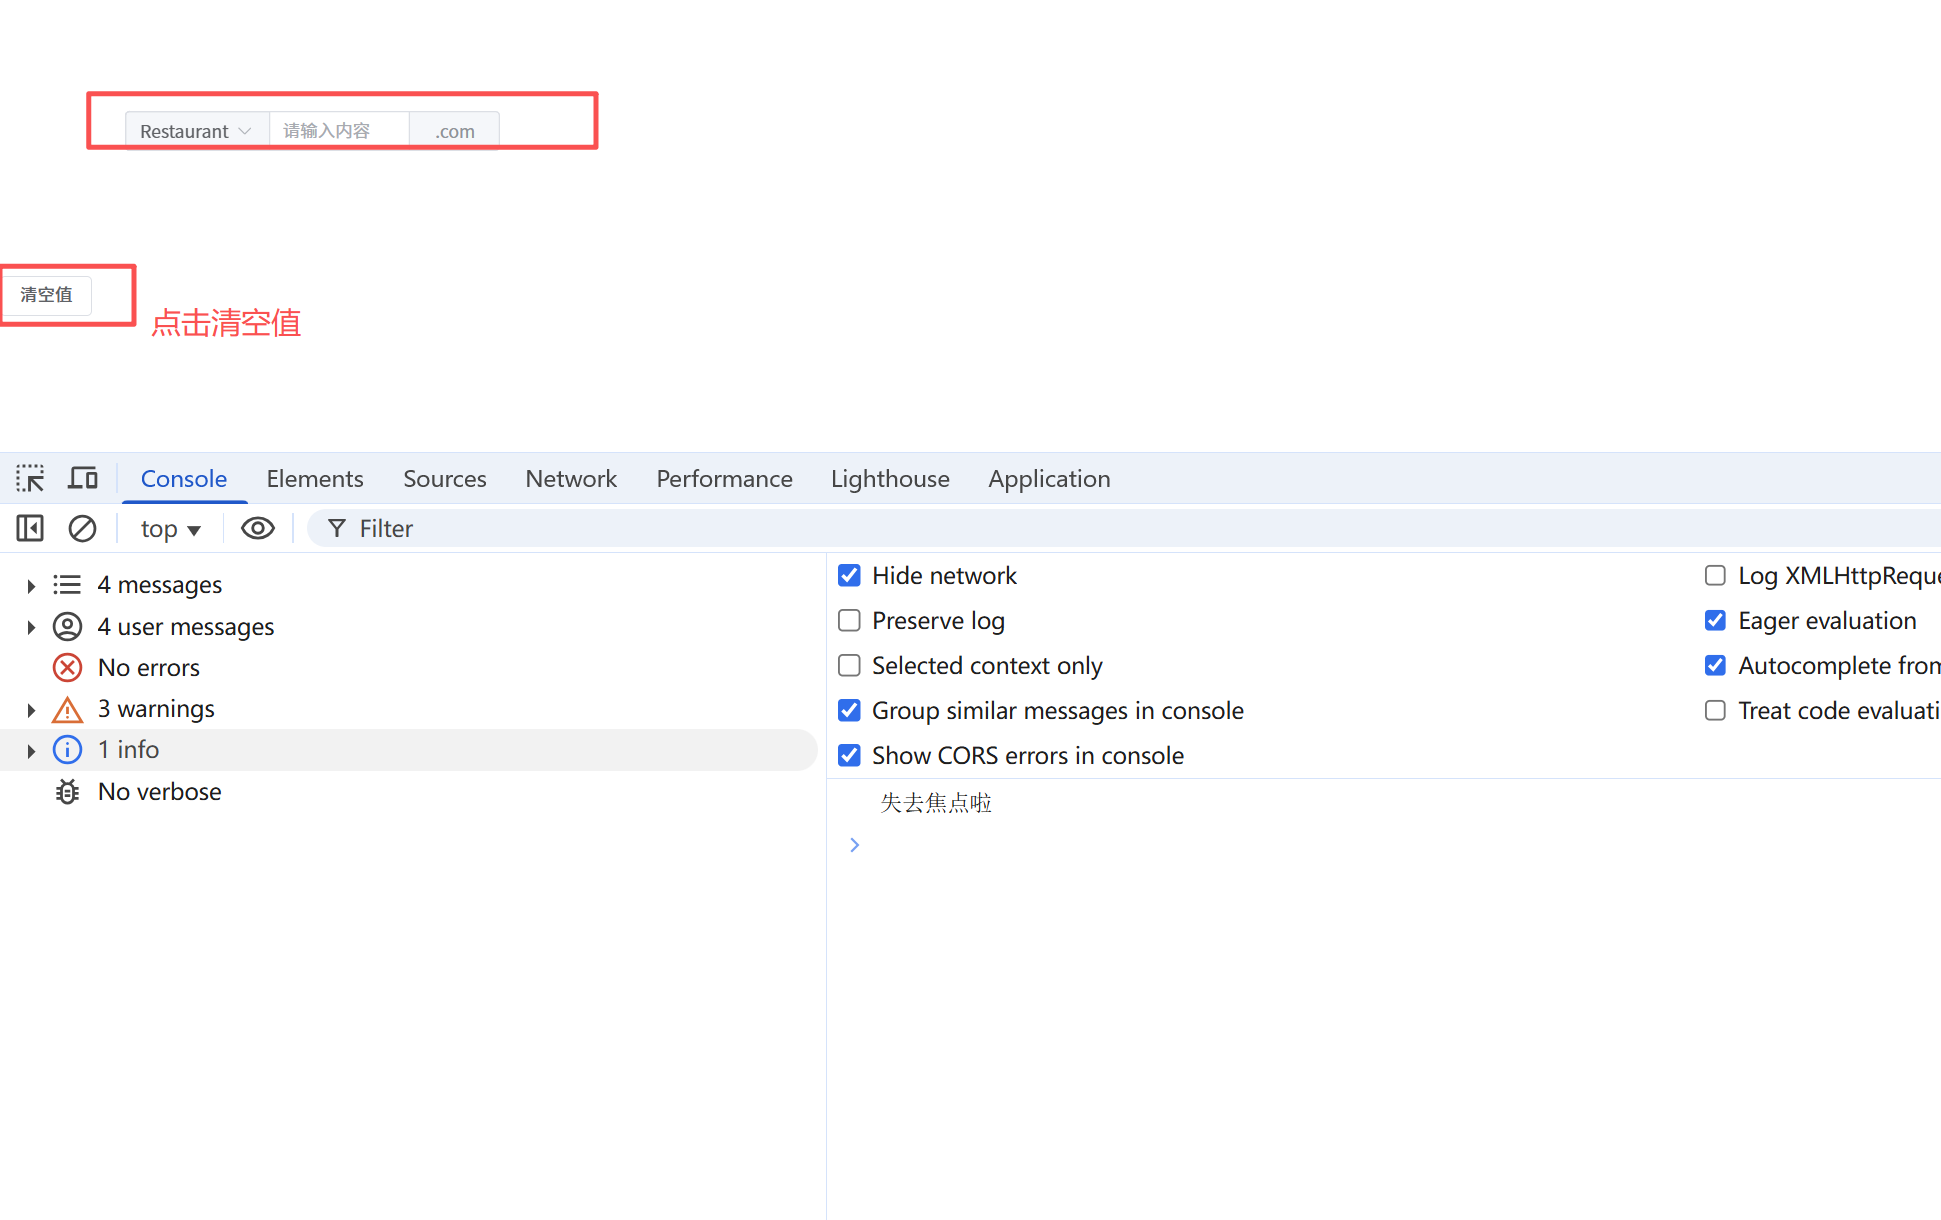Clear the console with the ban icon
Viewport: 1941px width, 1220px height.
click(82, 528)
